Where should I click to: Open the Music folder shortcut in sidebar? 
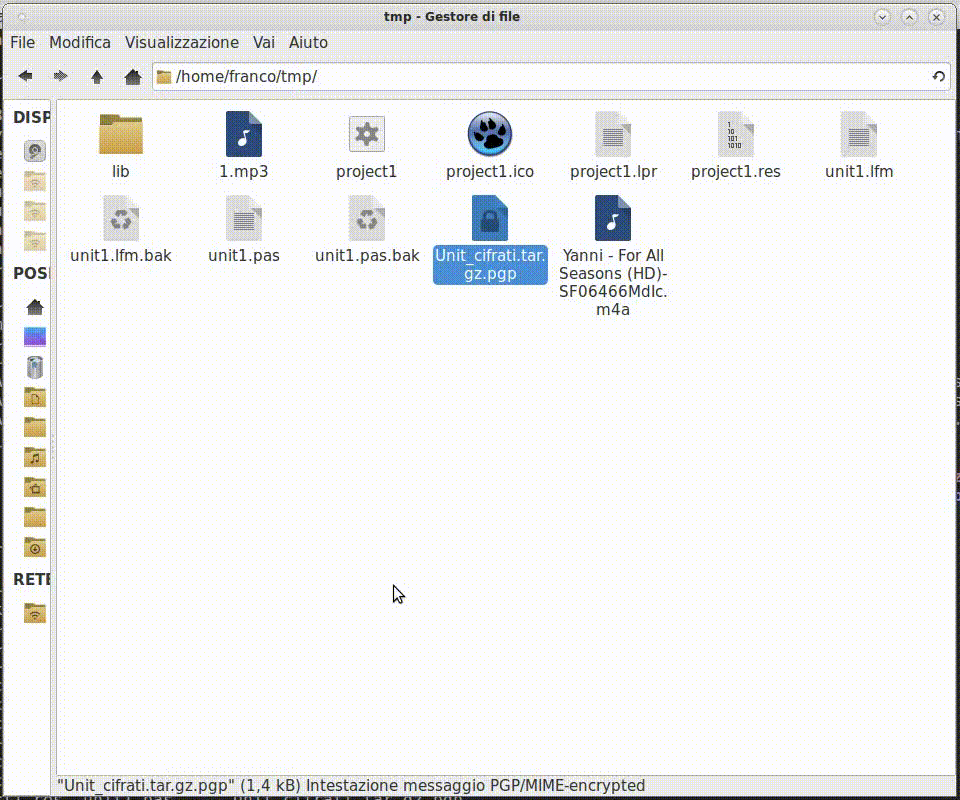point(35,457)
